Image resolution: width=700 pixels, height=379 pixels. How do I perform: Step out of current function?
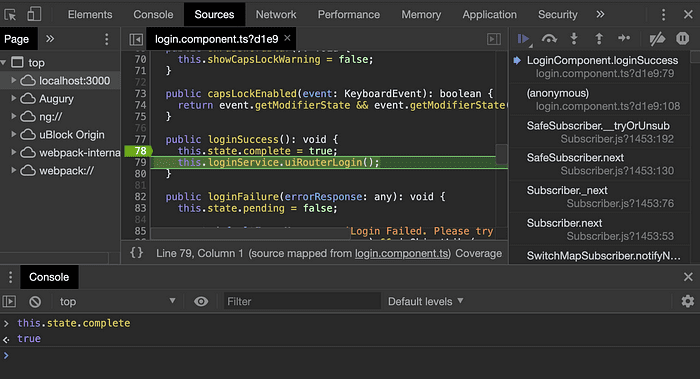point(599,39)
